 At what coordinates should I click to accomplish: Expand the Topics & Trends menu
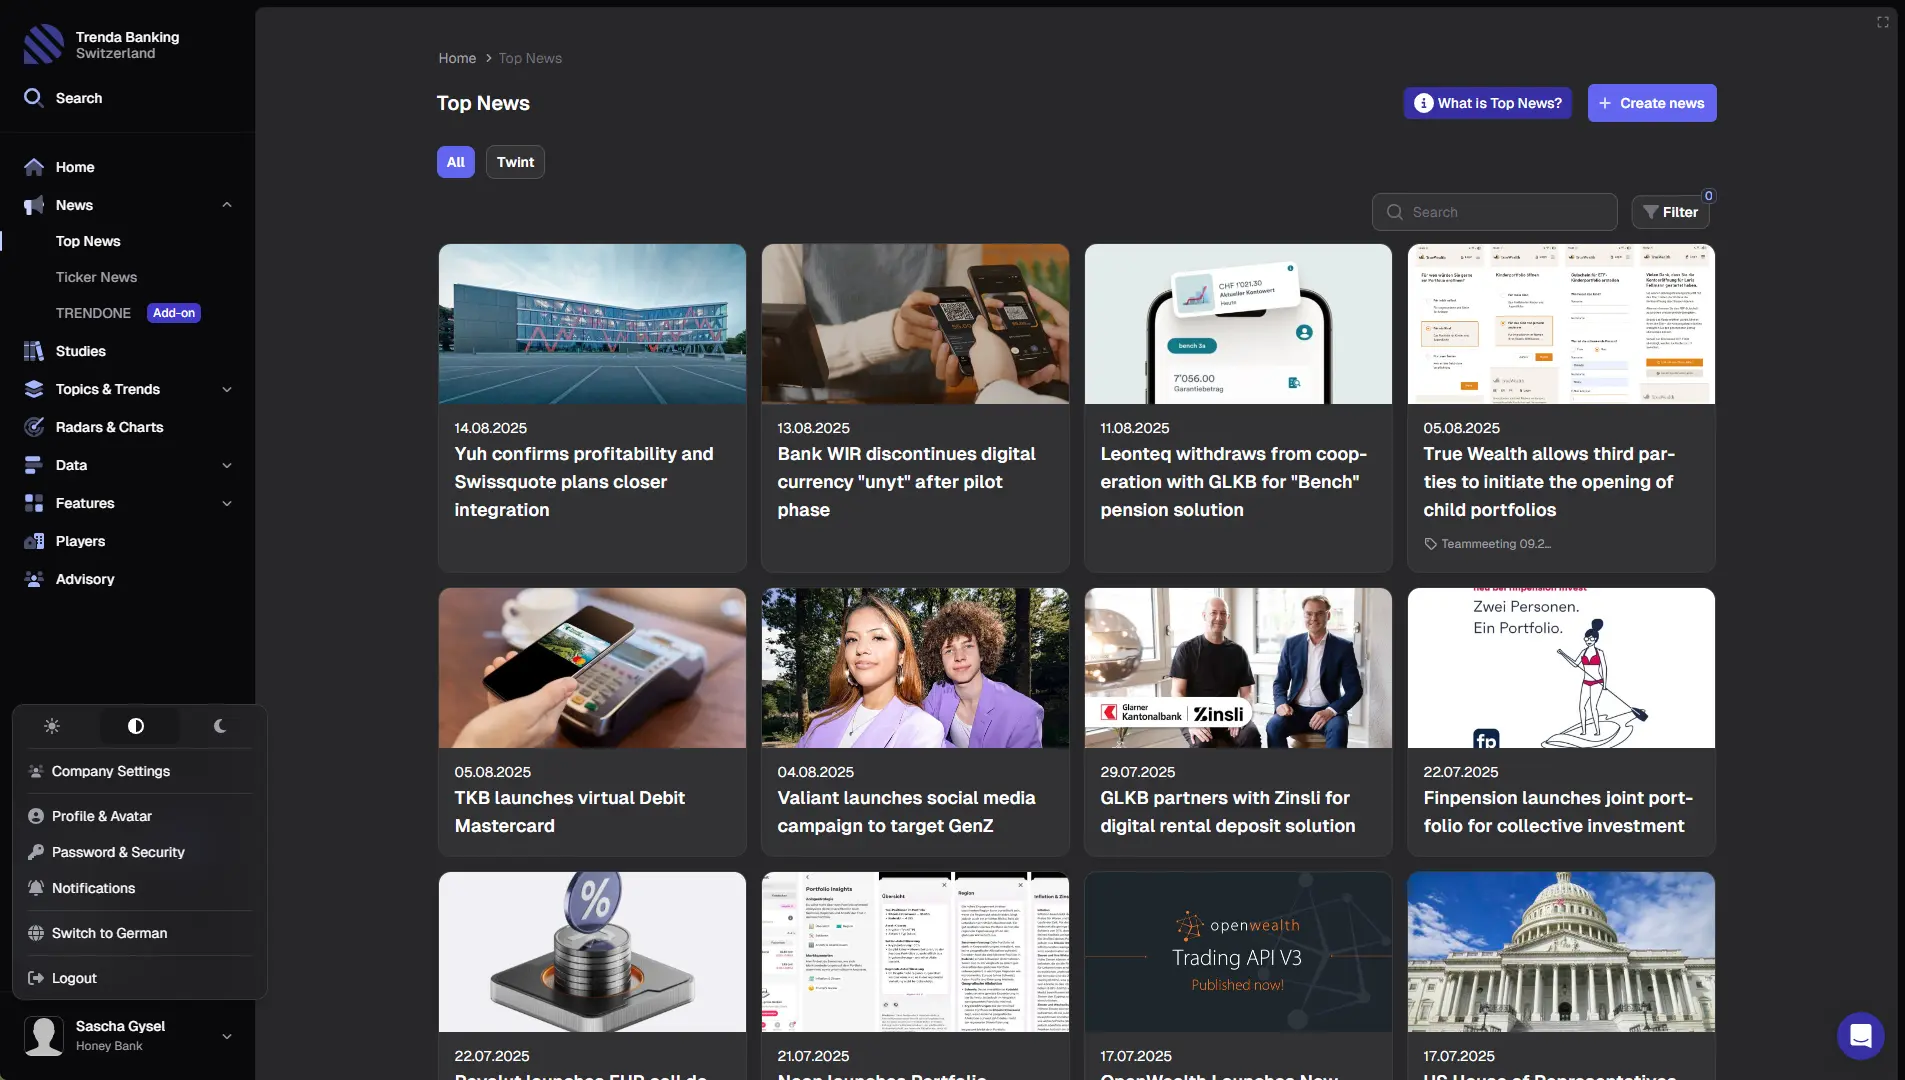(x=227, y=389)
